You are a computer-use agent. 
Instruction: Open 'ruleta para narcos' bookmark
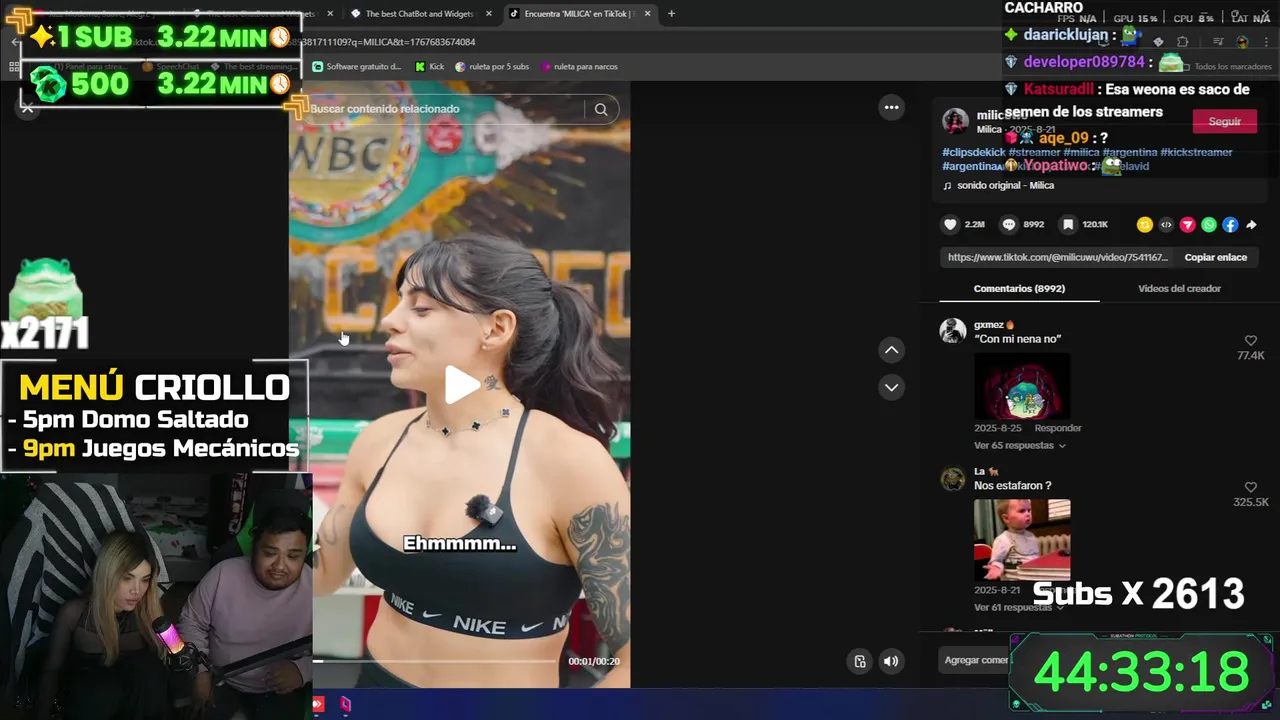tap(579, 67)
